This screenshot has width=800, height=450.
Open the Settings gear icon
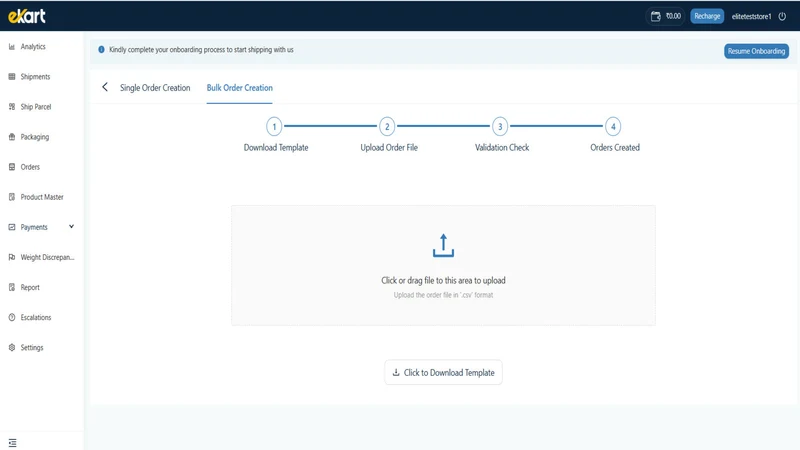click(x=12, y=347)
